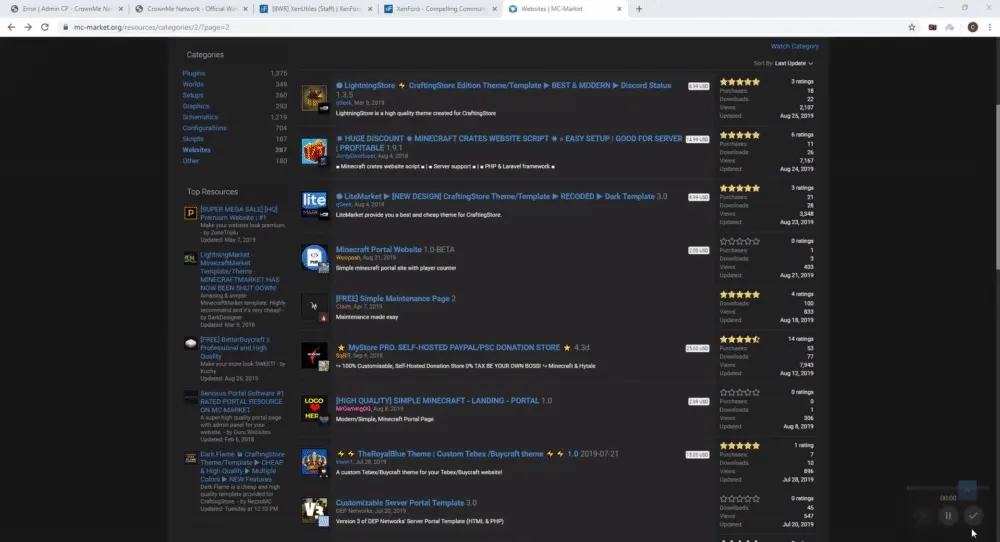
Task: Close the 'XenForo - Compelling Community' tab
Action: pos(494,9)
